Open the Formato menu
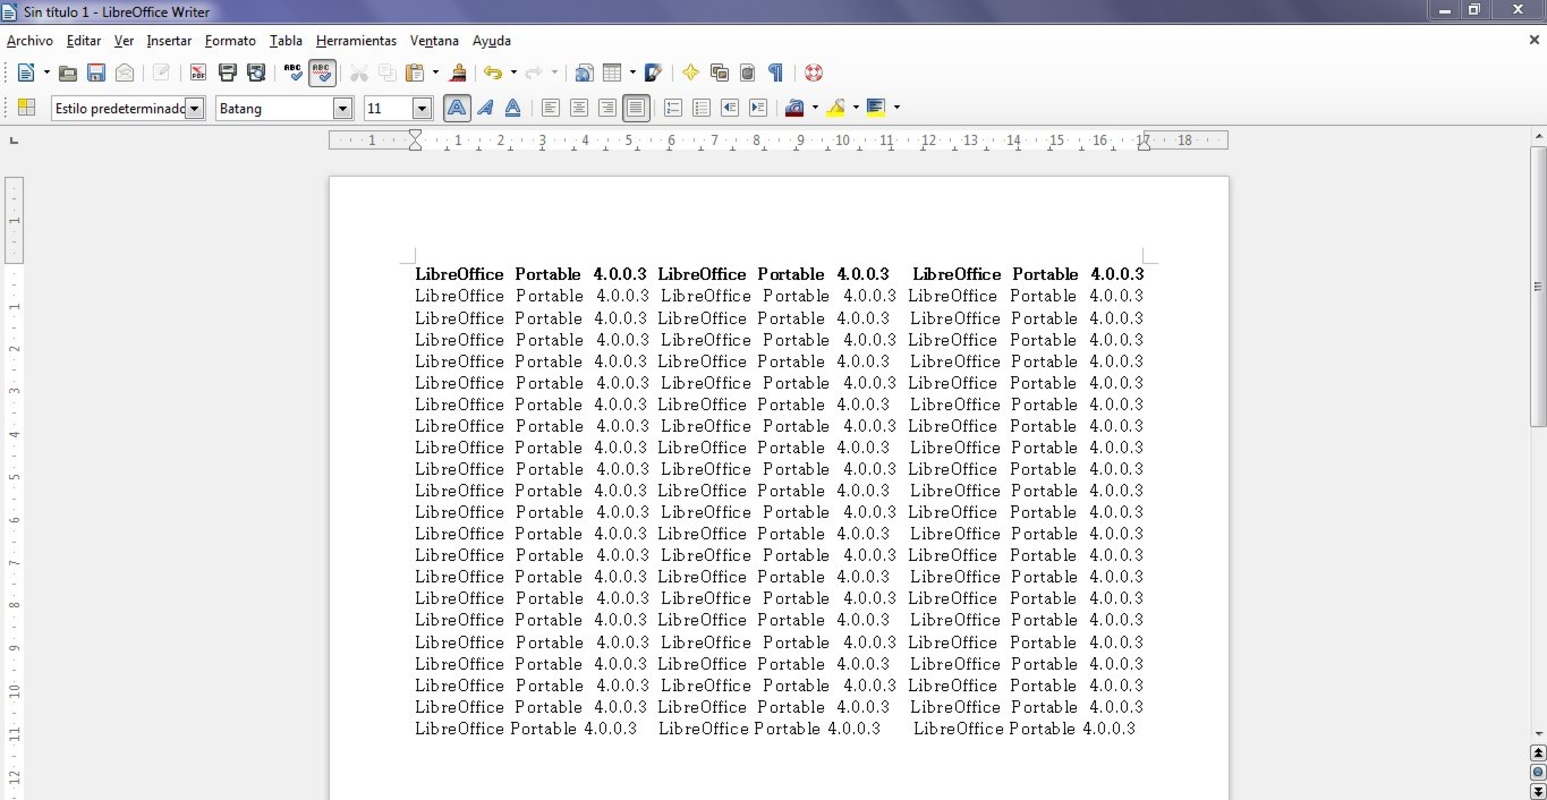 [230, 41]
